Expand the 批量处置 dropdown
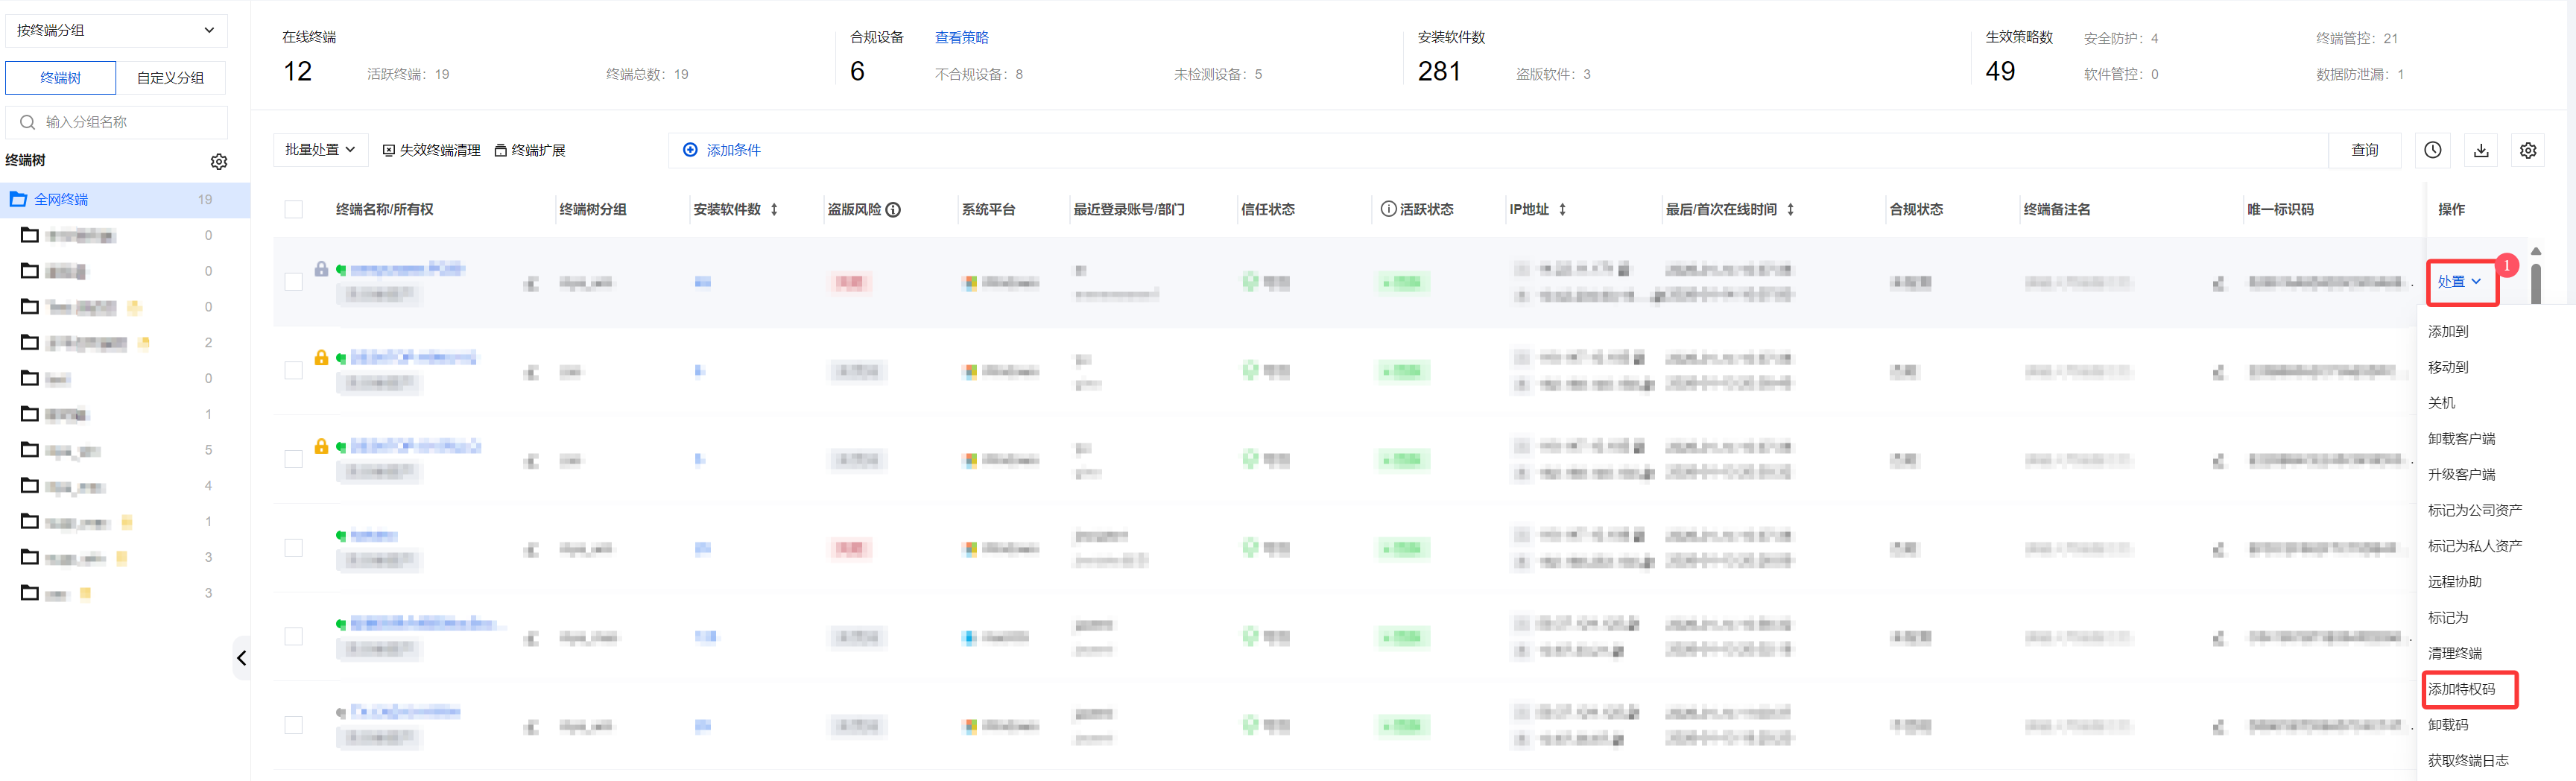This screenshot has height=781, width=2576. (320, 150)
